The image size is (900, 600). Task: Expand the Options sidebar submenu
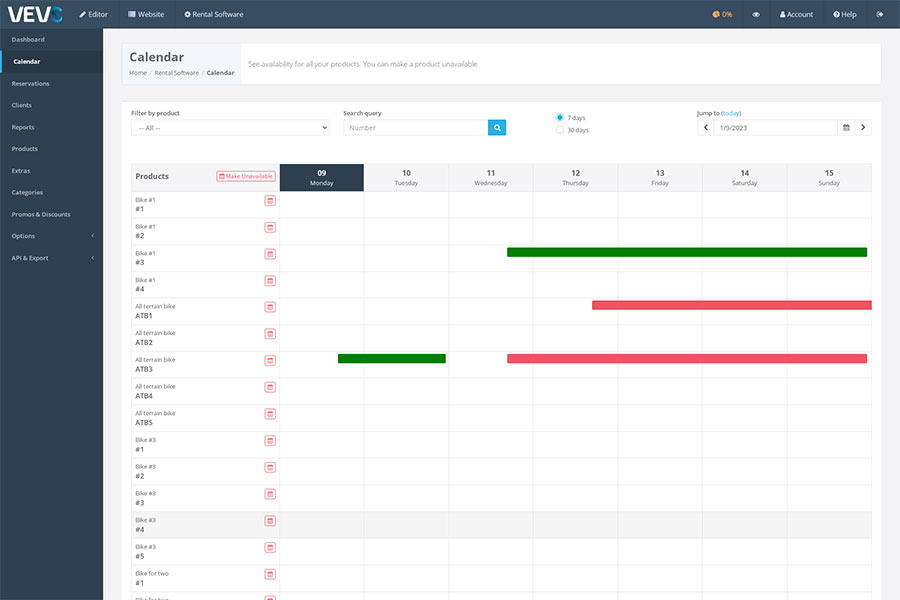[52, 236]
